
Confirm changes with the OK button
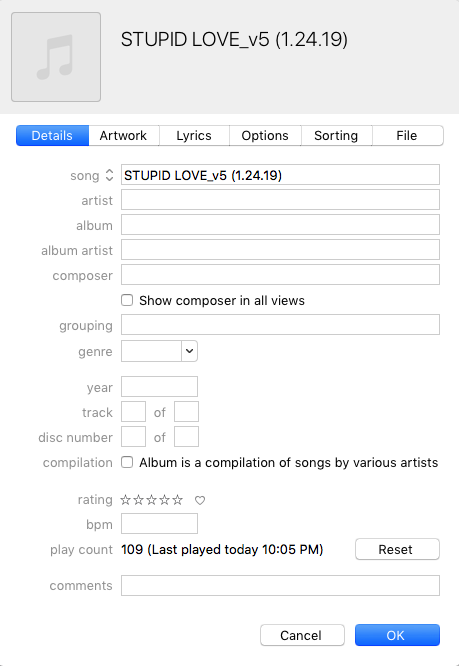point(397,635)
